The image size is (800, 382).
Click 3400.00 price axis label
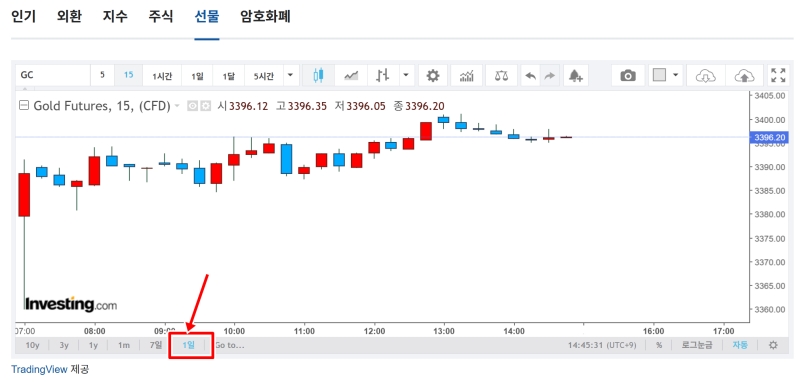pos(769,119)
